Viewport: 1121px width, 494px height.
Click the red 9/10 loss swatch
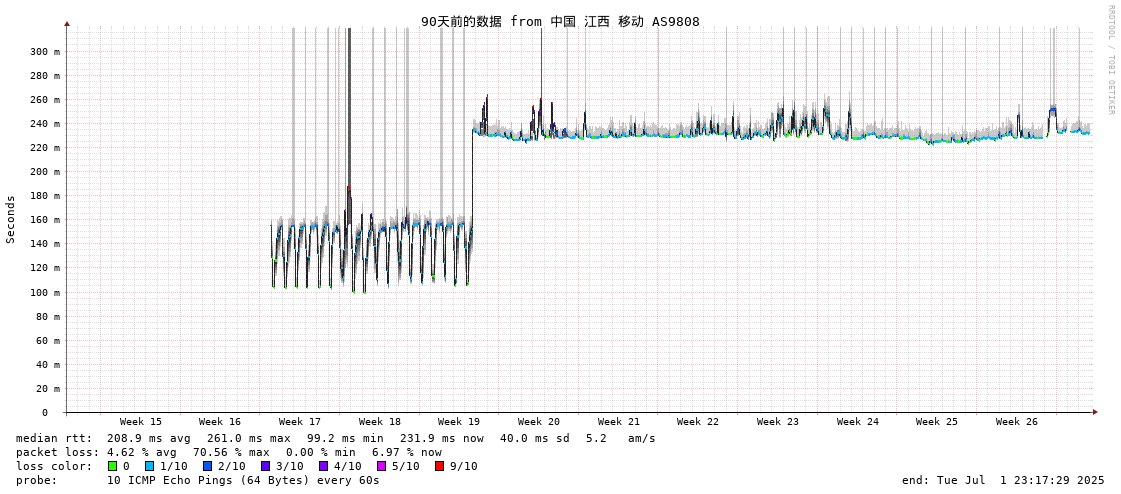click(439, 466)
